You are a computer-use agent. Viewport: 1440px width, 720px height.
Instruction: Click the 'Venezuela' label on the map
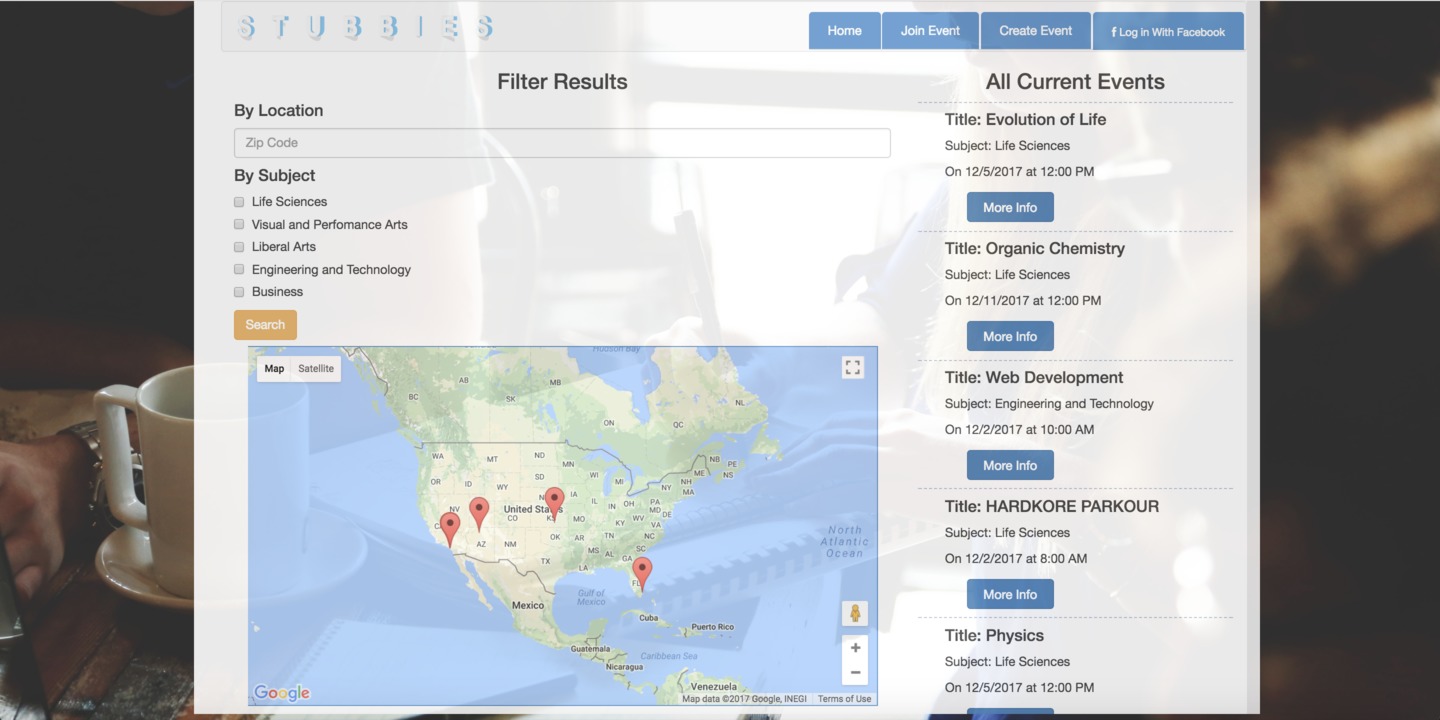(x=714, y=687)
